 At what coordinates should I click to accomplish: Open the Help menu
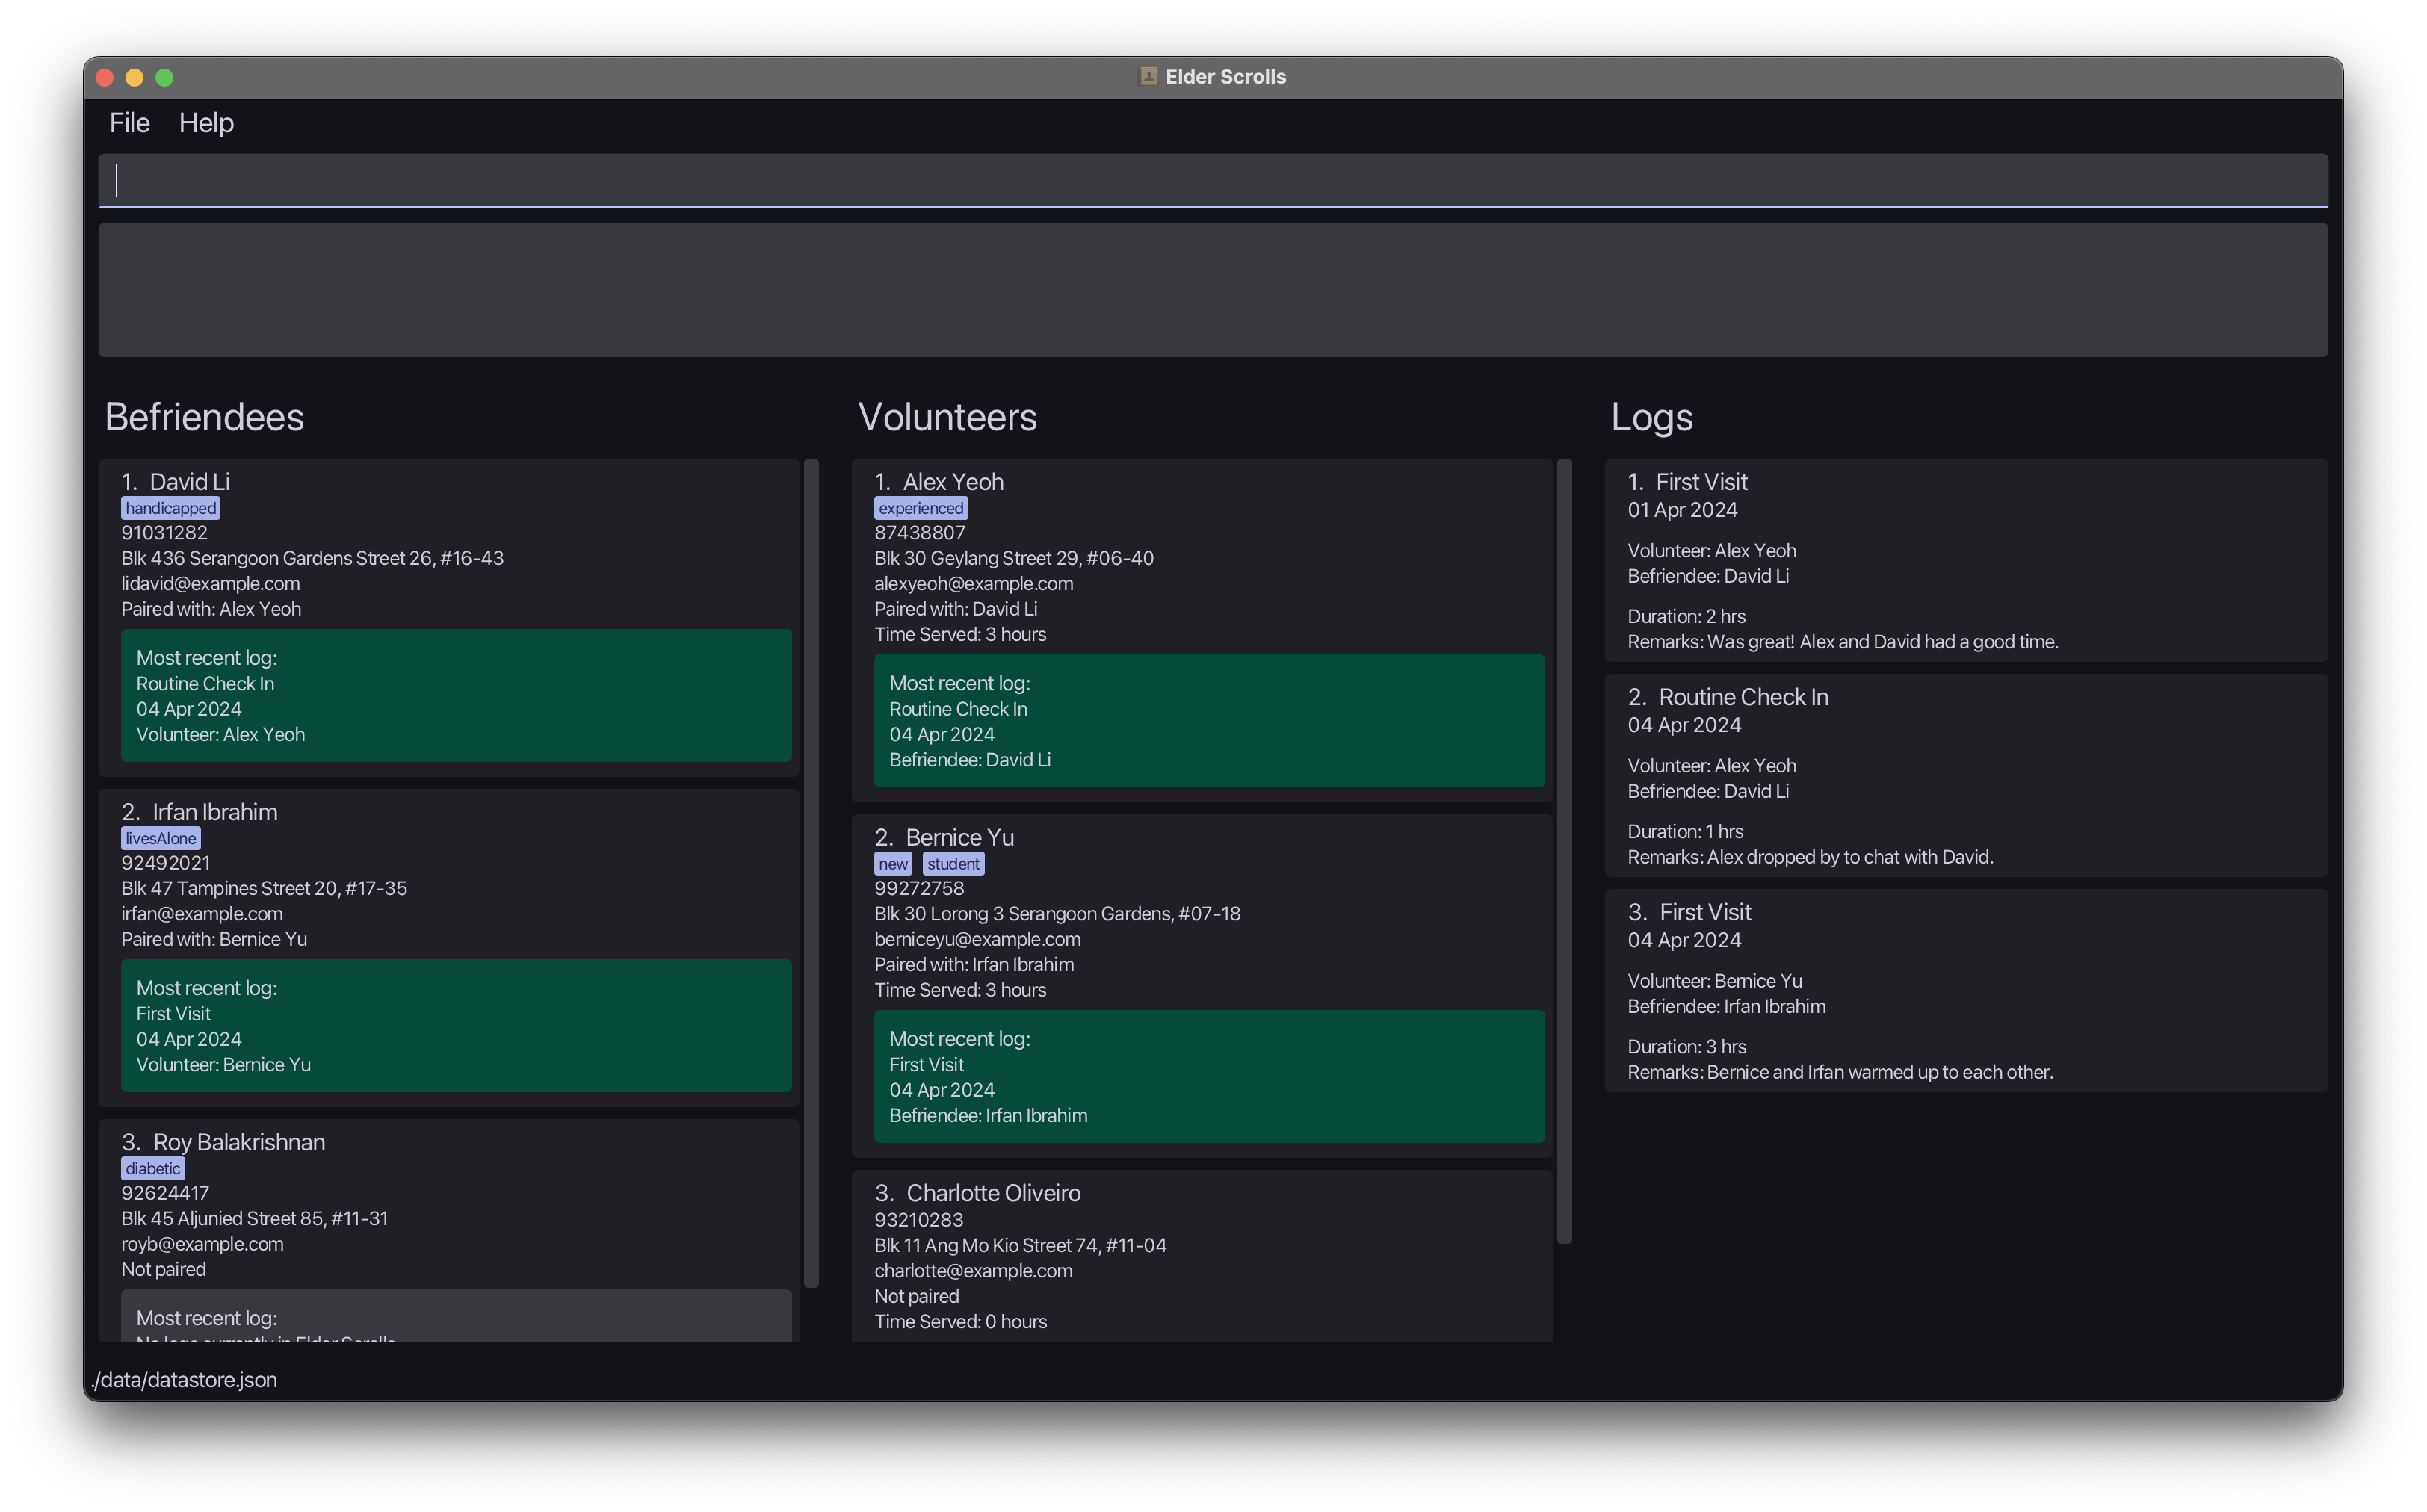coord(206,122)
